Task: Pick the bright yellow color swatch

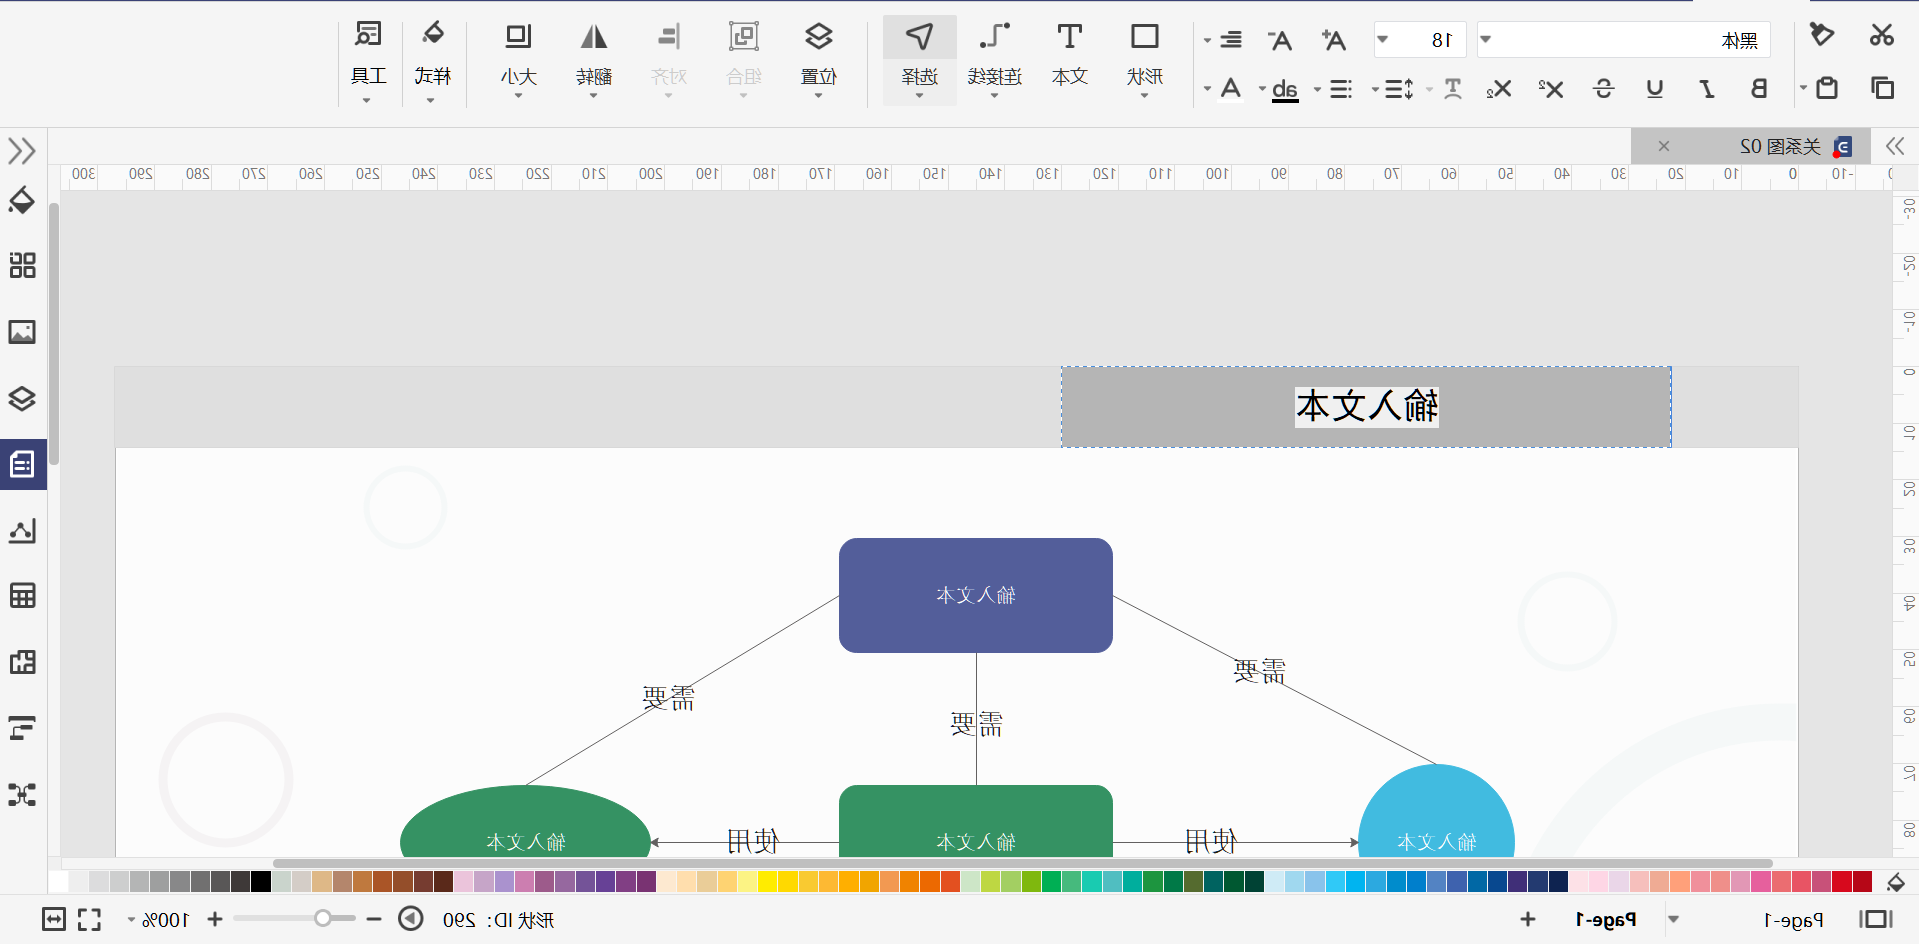Action: coord(767,881)
